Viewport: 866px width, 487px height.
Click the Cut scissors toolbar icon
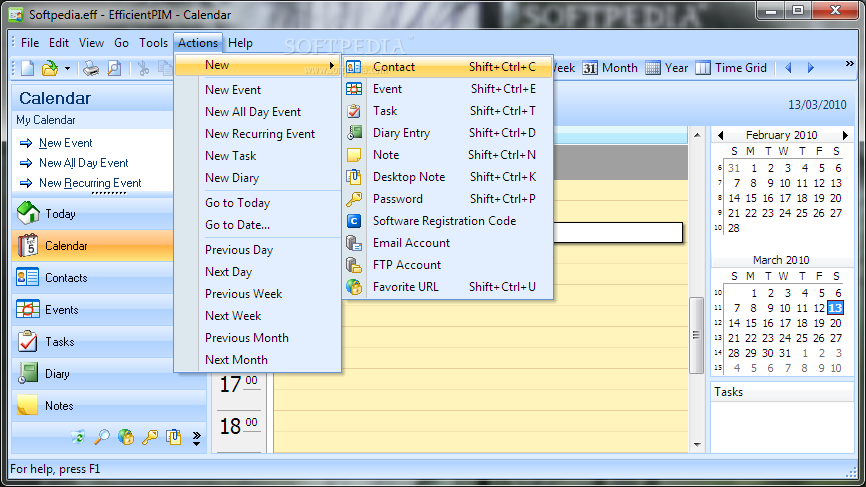pyautogui.click(x=144, y=68)
